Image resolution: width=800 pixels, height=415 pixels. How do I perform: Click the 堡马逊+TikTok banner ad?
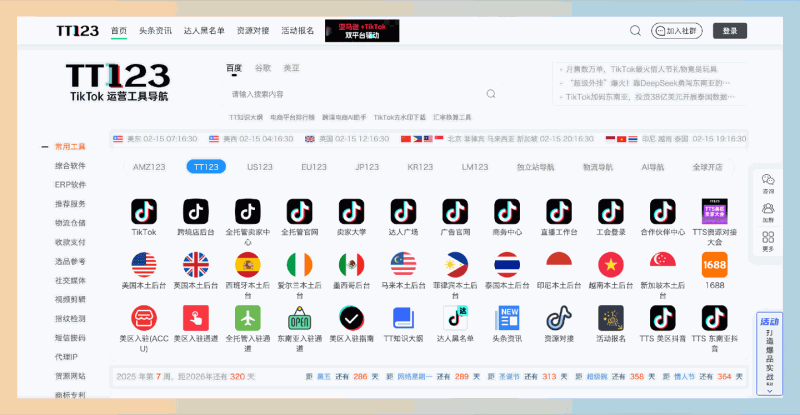[x=362, y=31]
